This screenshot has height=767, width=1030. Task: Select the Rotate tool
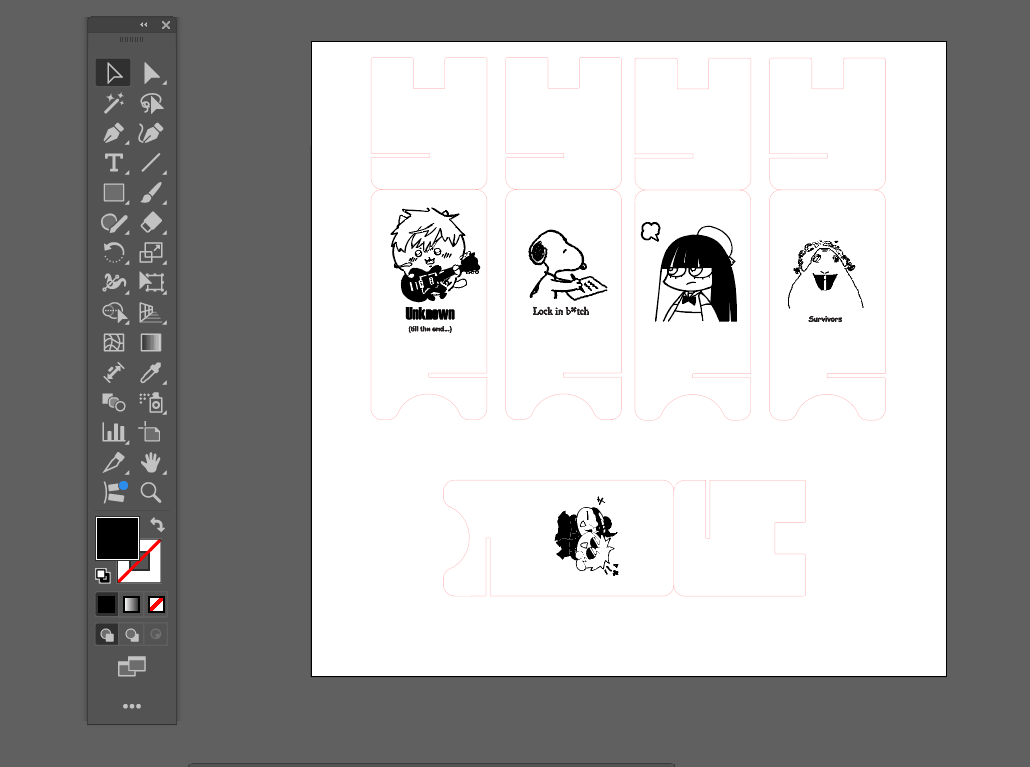click(113, 252)
